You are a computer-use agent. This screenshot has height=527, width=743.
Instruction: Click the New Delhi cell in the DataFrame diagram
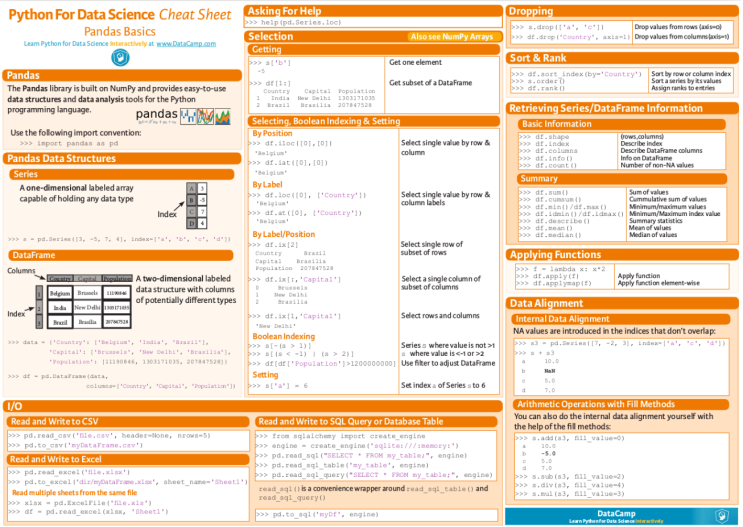pos(87,308)
